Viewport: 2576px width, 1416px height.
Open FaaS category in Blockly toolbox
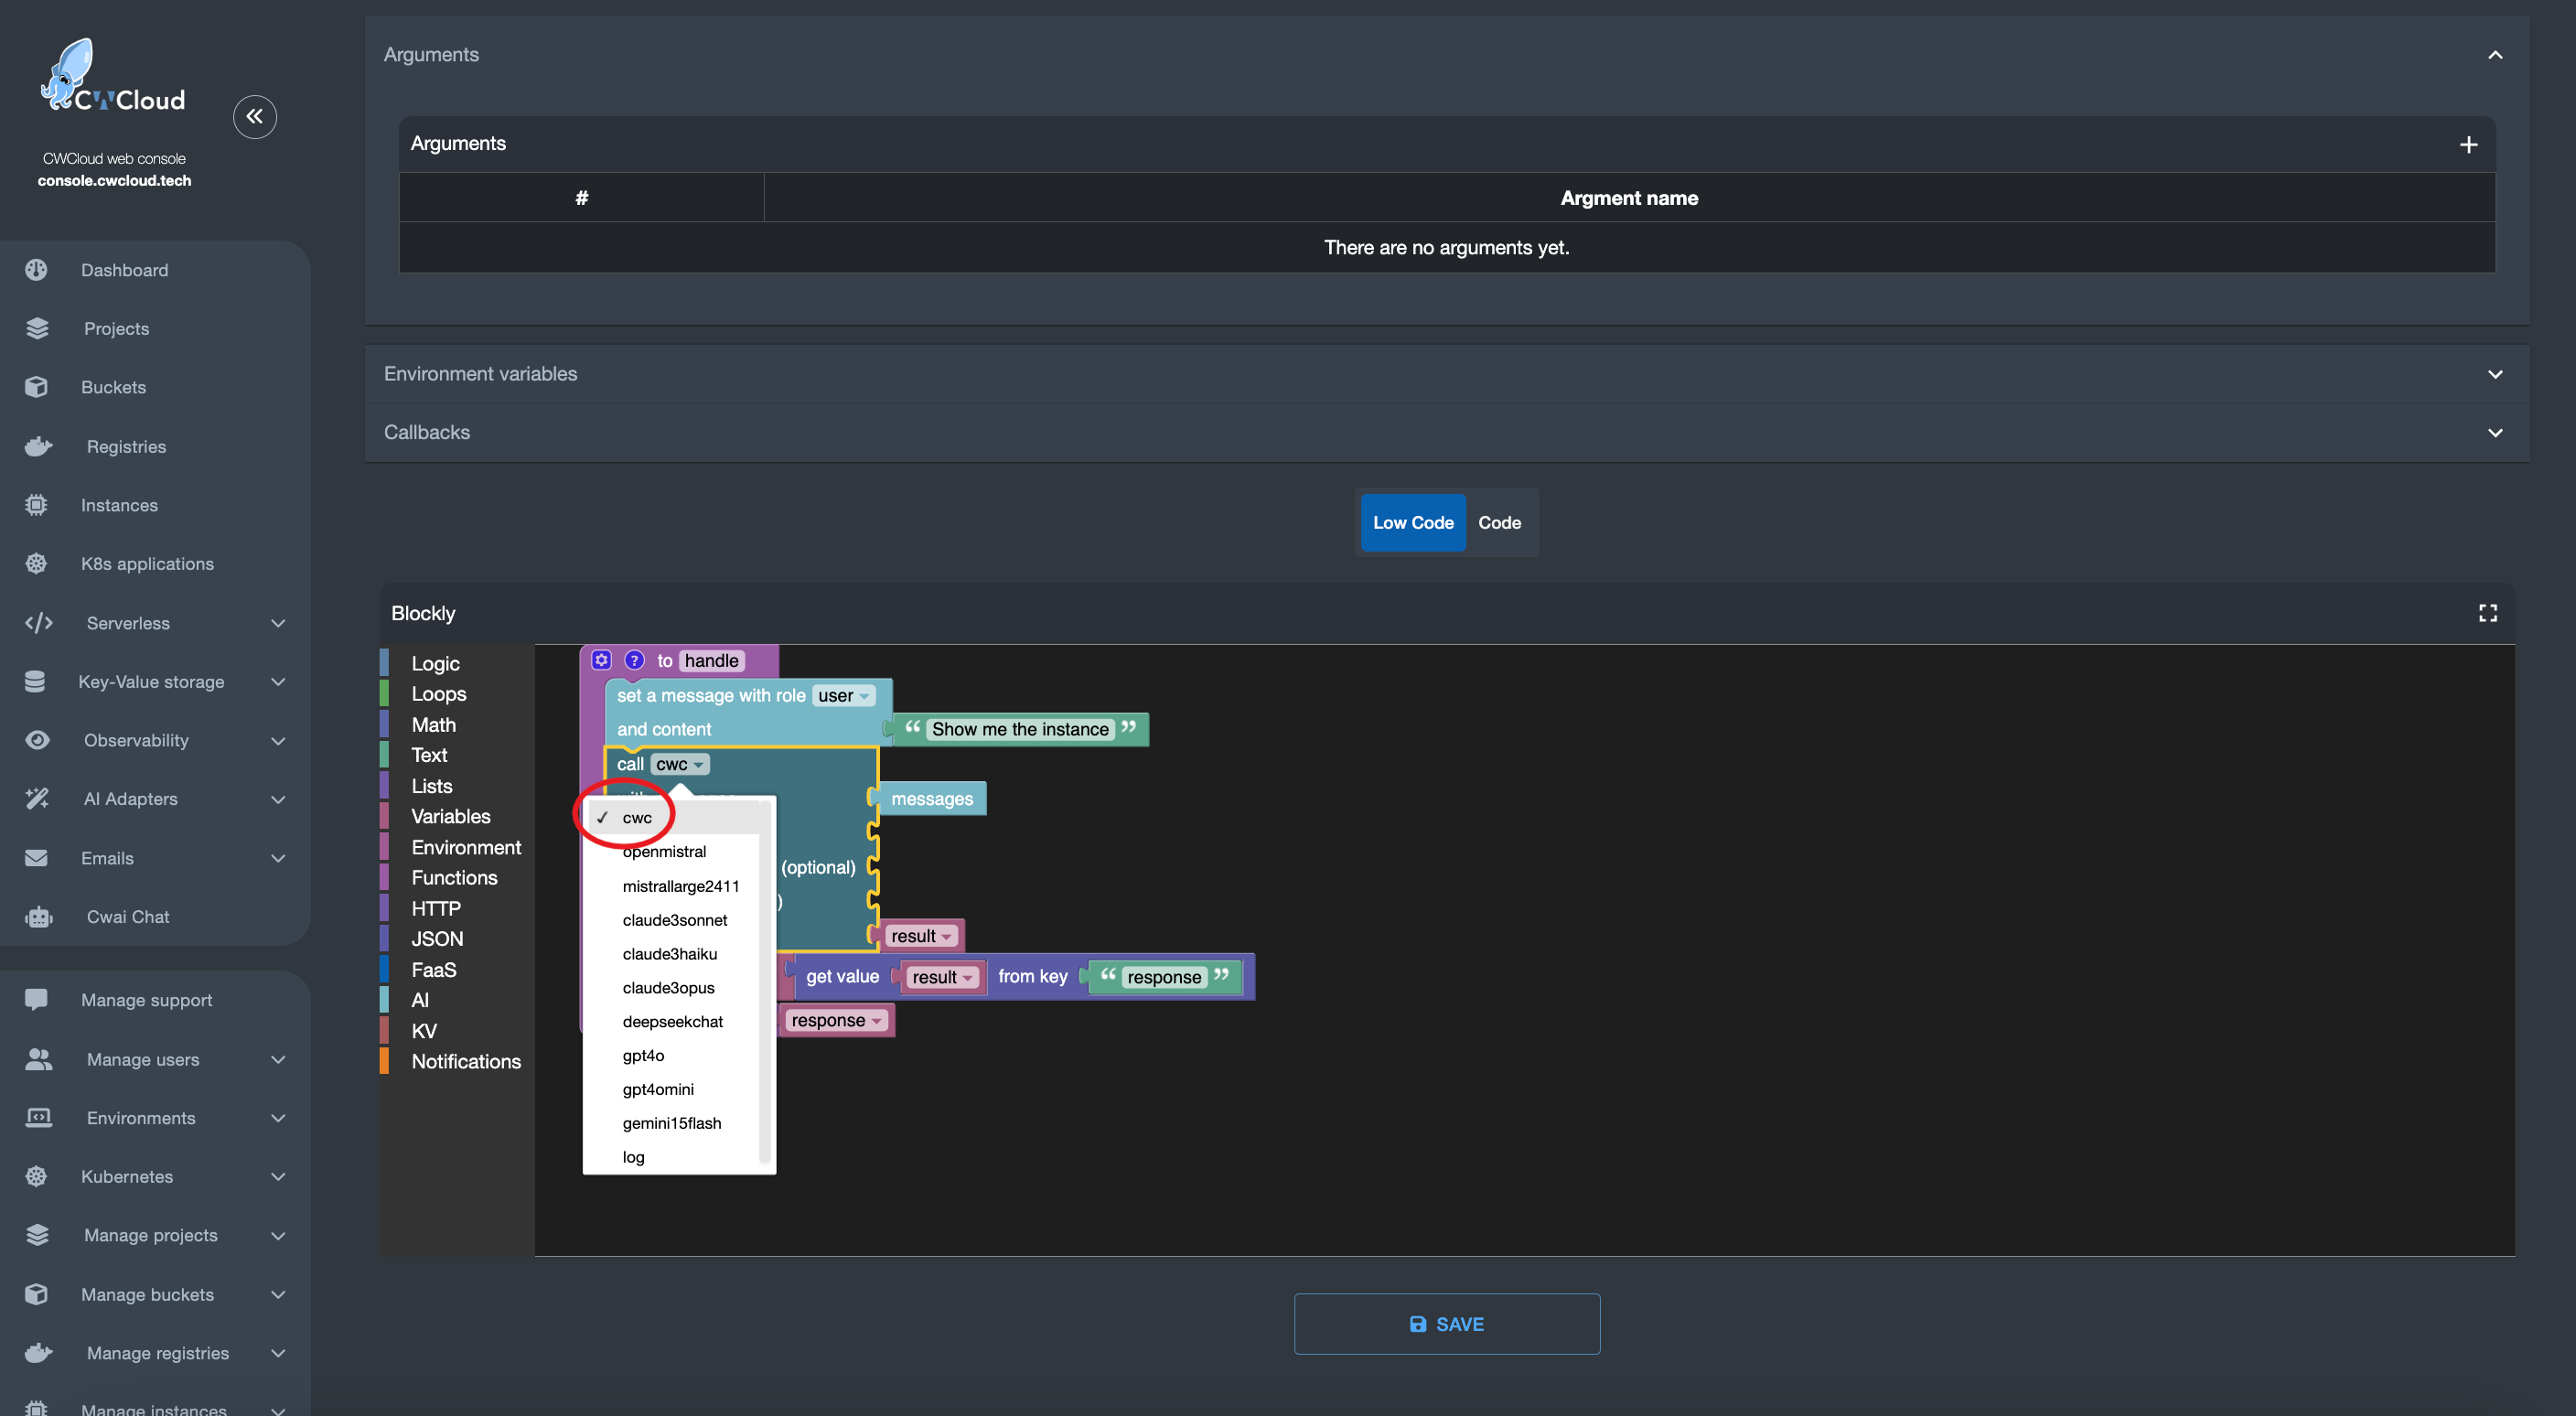click(x=434, y=970)
